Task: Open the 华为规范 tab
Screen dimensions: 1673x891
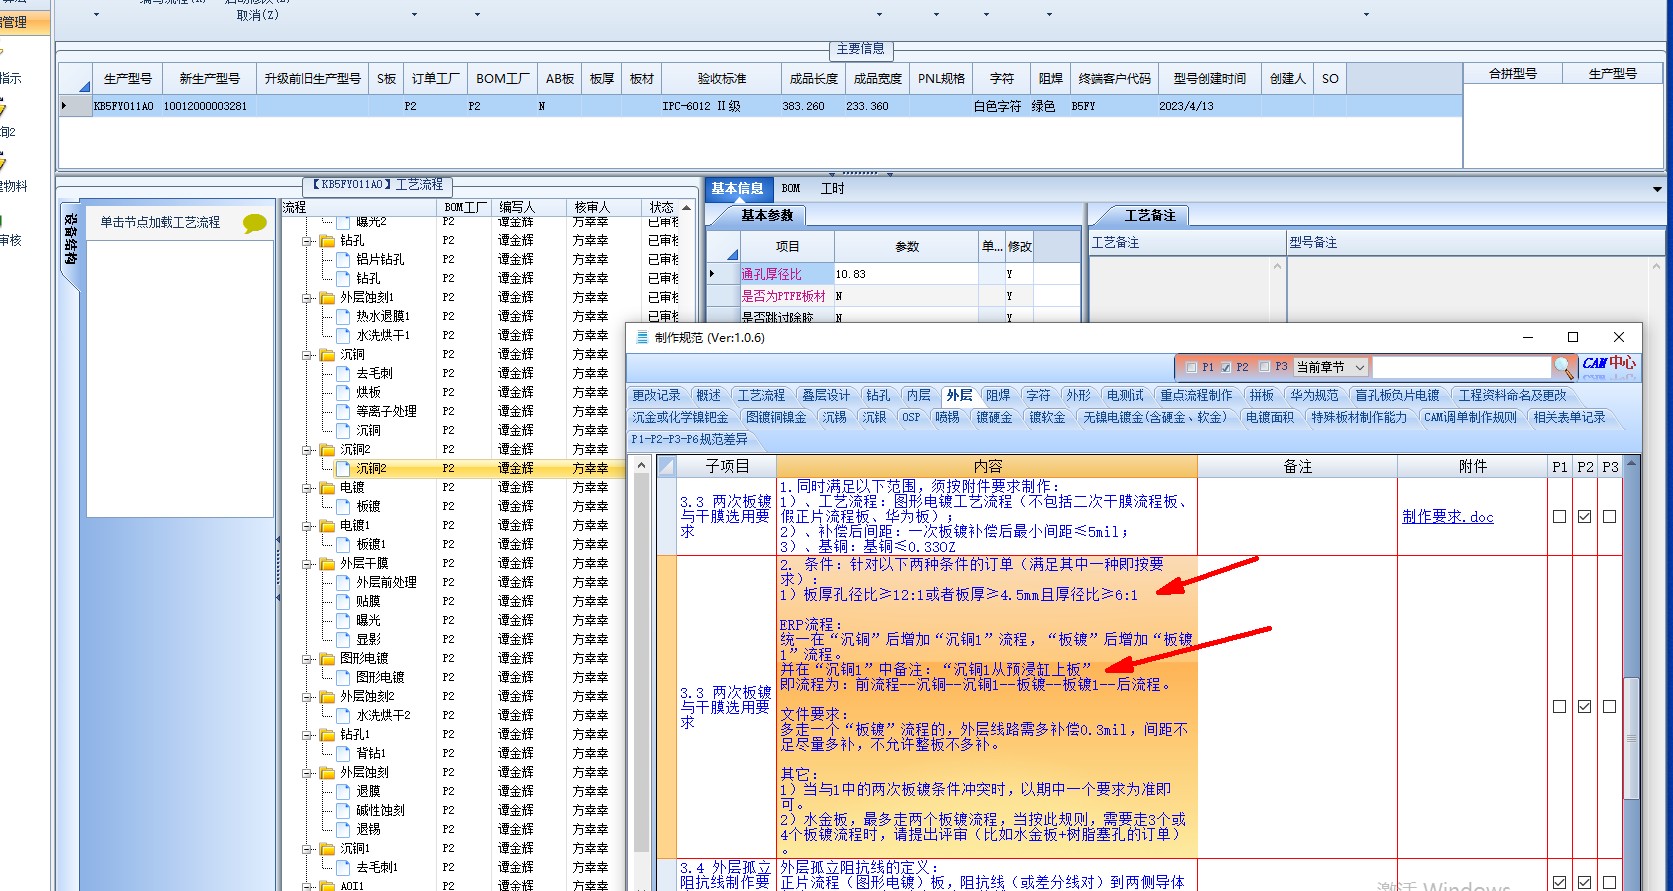Action: click(1314, 395)
